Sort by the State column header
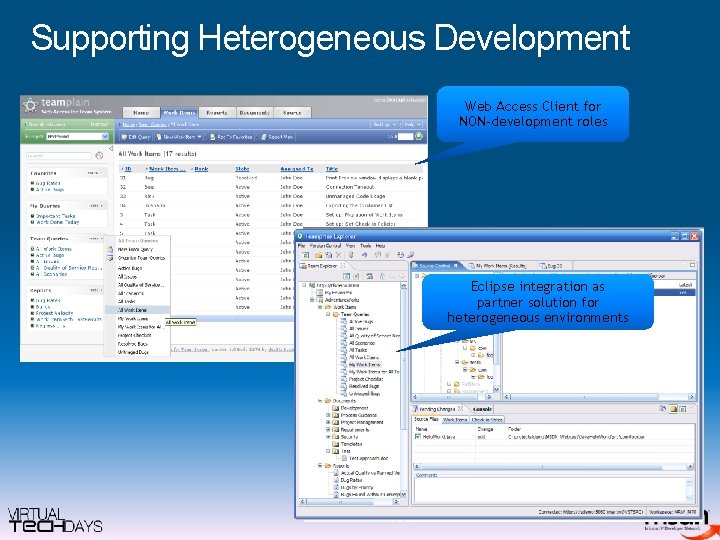The image size is (720, 540). (x=242, y=169)
